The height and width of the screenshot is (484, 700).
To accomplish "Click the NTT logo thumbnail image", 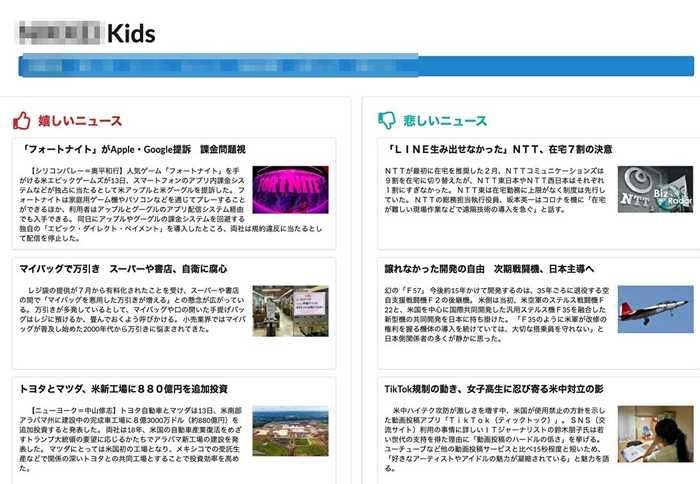I will coord(654,190).
